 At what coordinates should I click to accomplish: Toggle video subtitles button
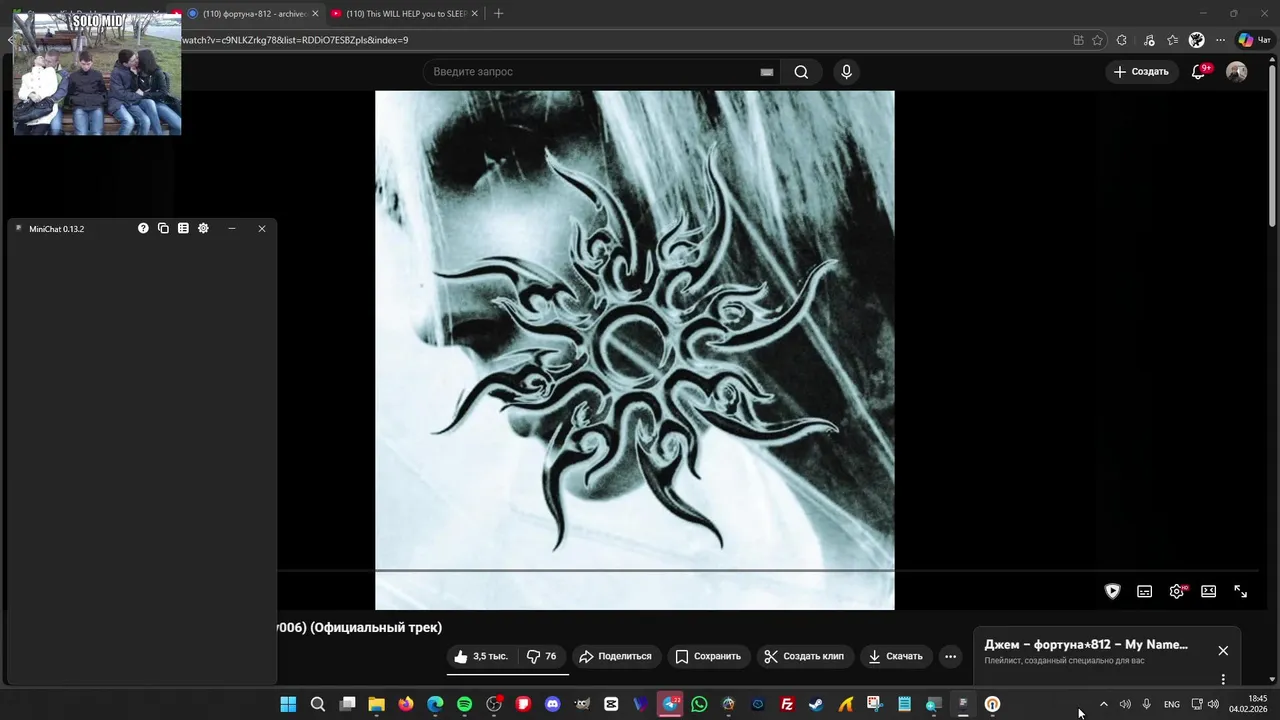click(1145, 591)
